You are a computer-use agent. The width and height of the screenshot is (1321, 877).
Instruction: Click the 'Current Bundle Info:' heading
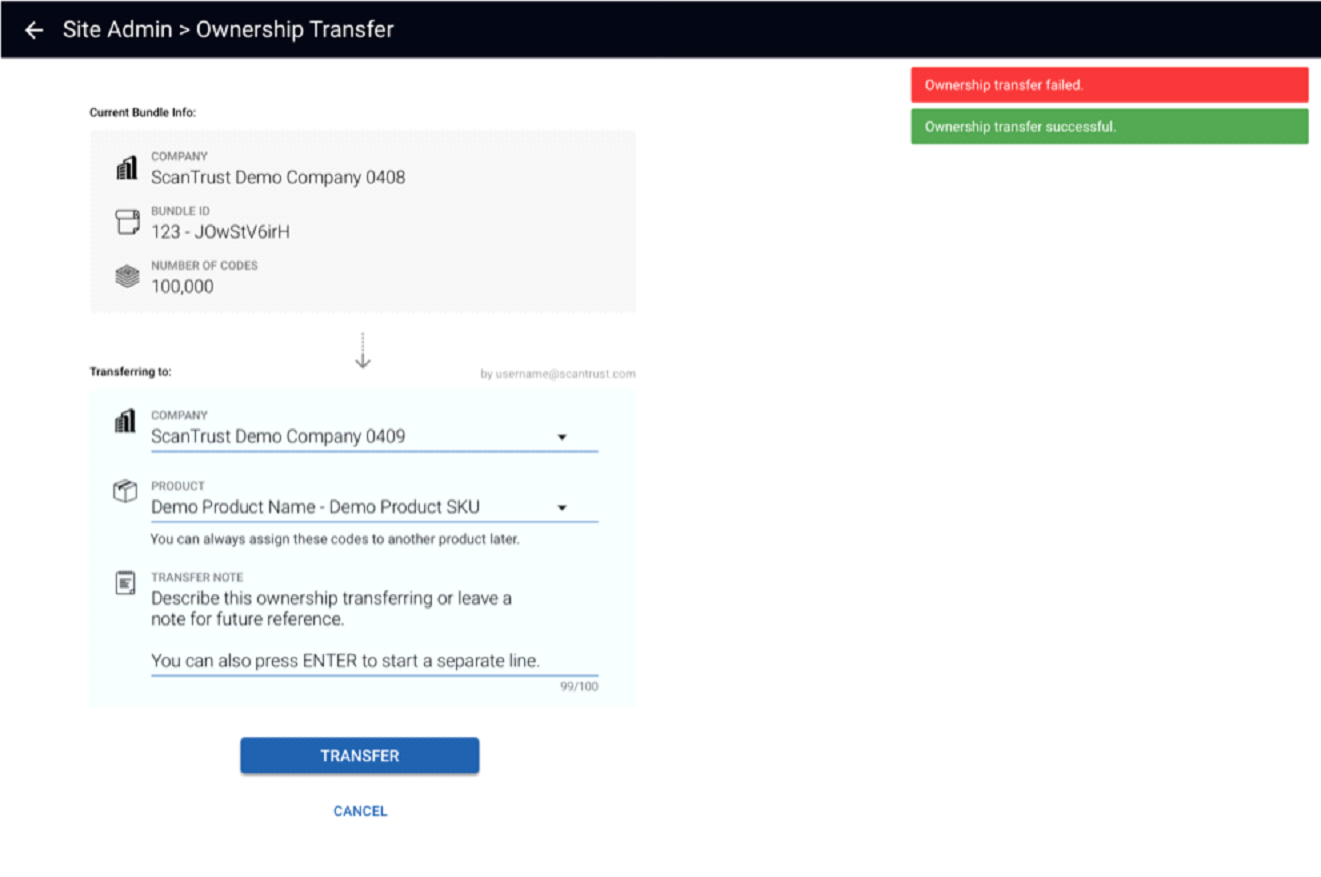143,112
